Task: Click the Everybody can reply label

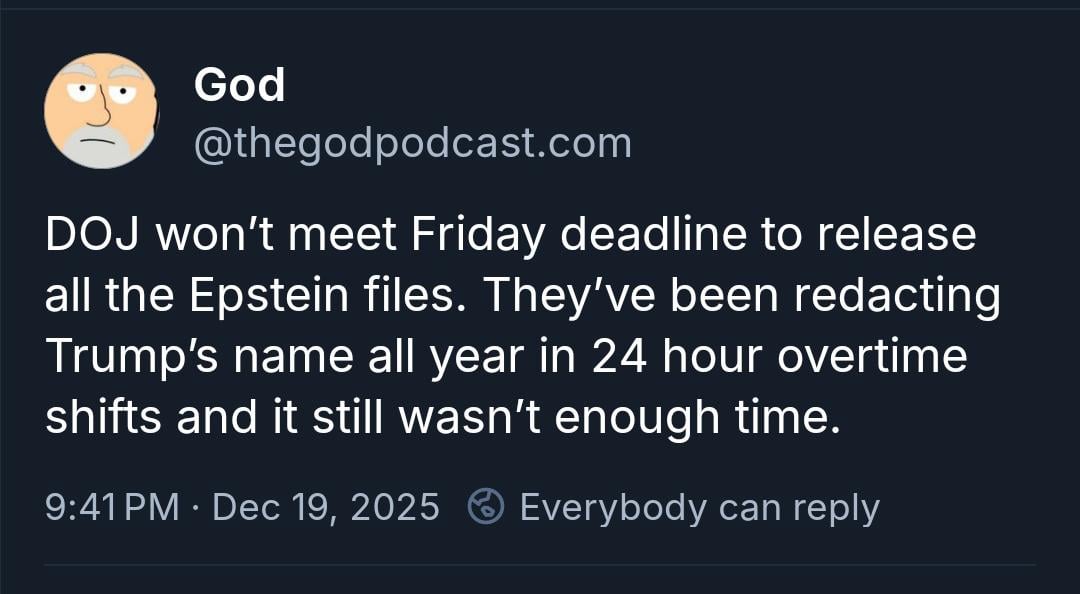Action: (699, 507)
